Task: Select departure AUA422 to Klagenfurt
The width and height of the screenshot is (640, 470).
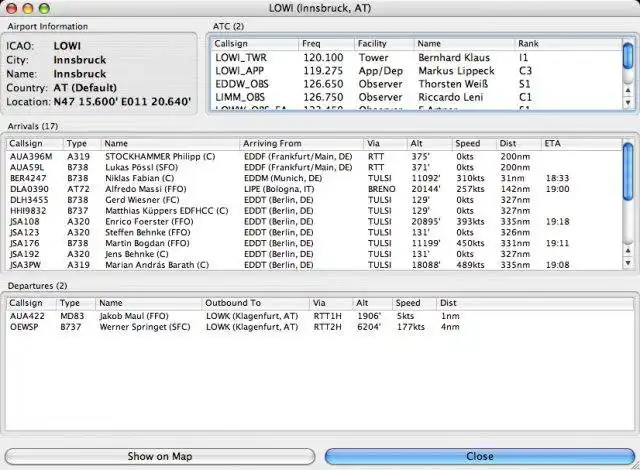Action: (320, 316)
